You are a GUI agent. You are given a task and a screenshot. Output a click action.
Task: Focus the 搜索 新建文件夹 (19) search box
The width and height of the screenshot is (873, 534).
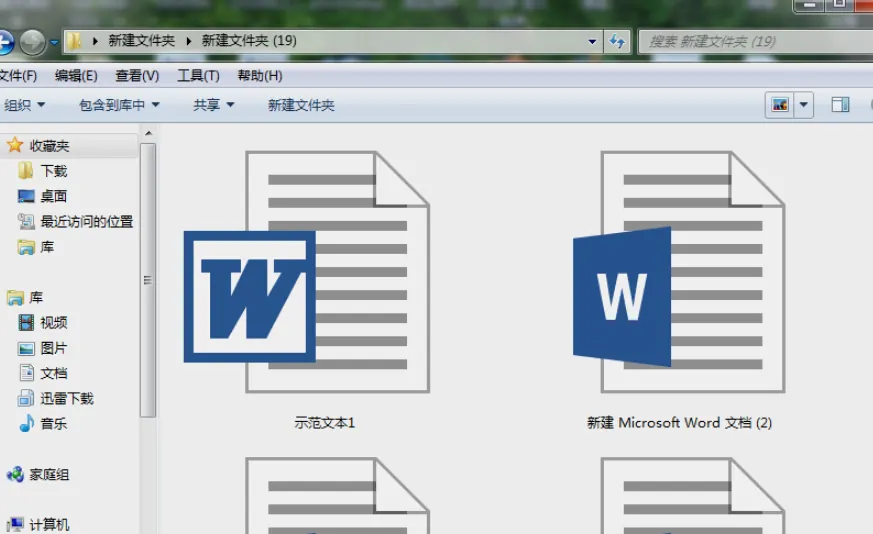pyautogui.click(x=755, y=42)
